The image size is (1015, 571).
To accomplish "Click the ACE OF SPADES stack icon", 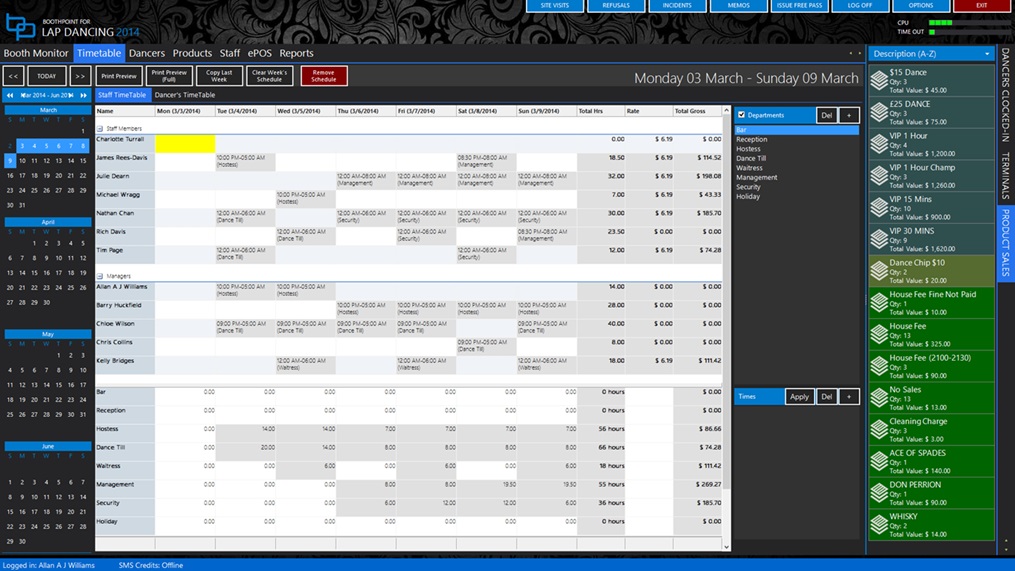I will (x=878, y=461).
